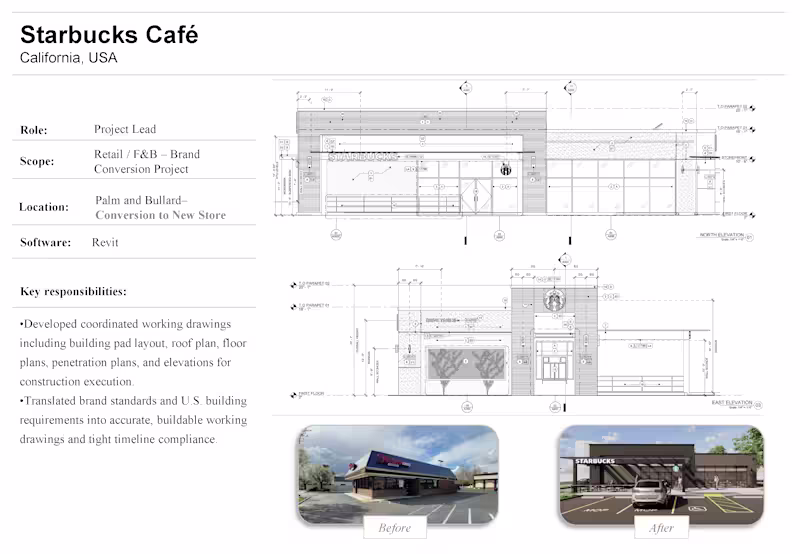Click the small siren logo on north elevation
The image size is (800, 554).
[x=506, y=170]
